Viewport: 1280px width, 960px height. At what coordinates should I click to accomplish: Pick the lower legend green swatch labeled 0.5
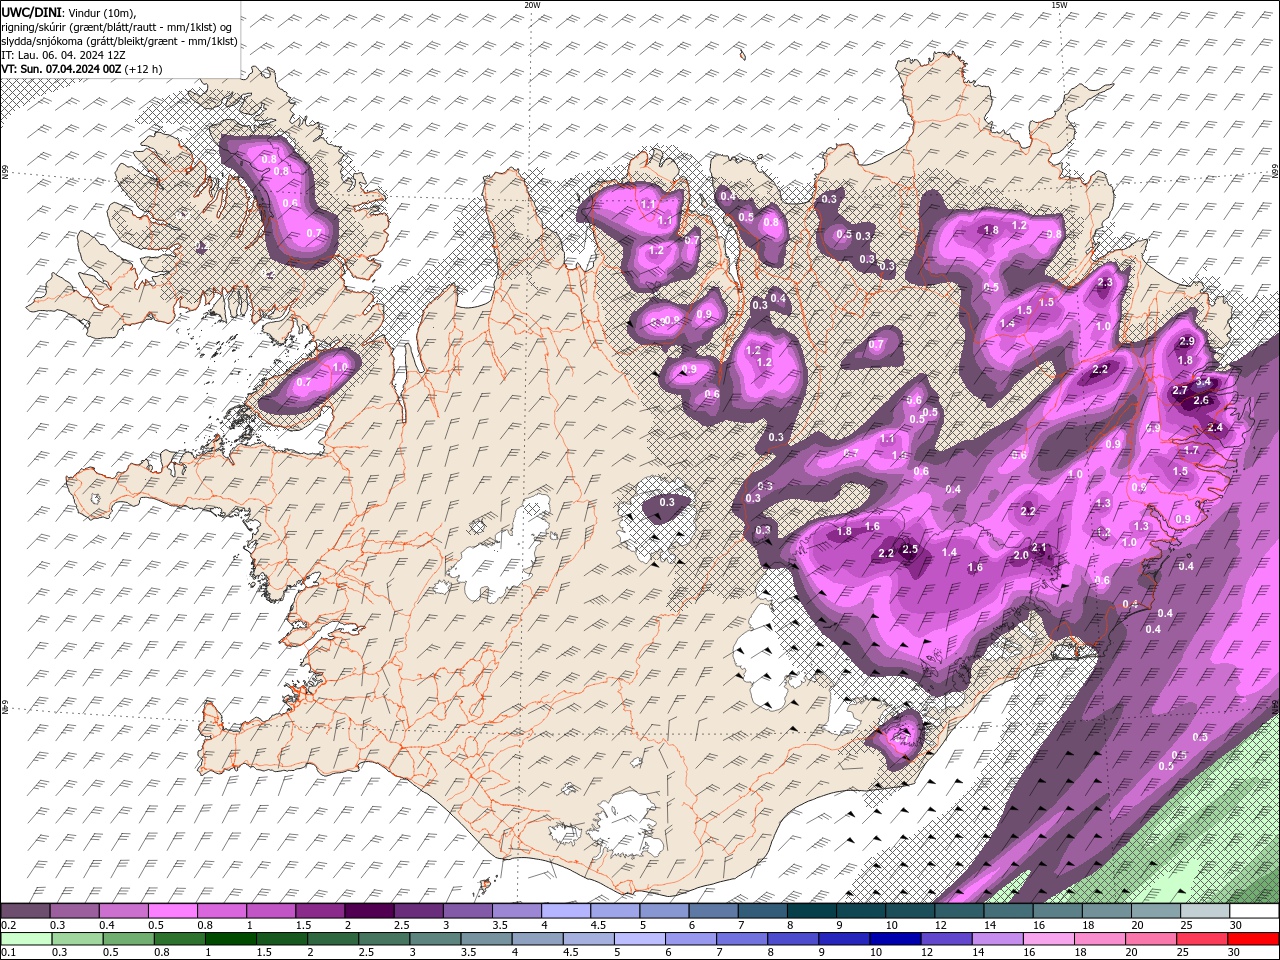tap(129, 939)
